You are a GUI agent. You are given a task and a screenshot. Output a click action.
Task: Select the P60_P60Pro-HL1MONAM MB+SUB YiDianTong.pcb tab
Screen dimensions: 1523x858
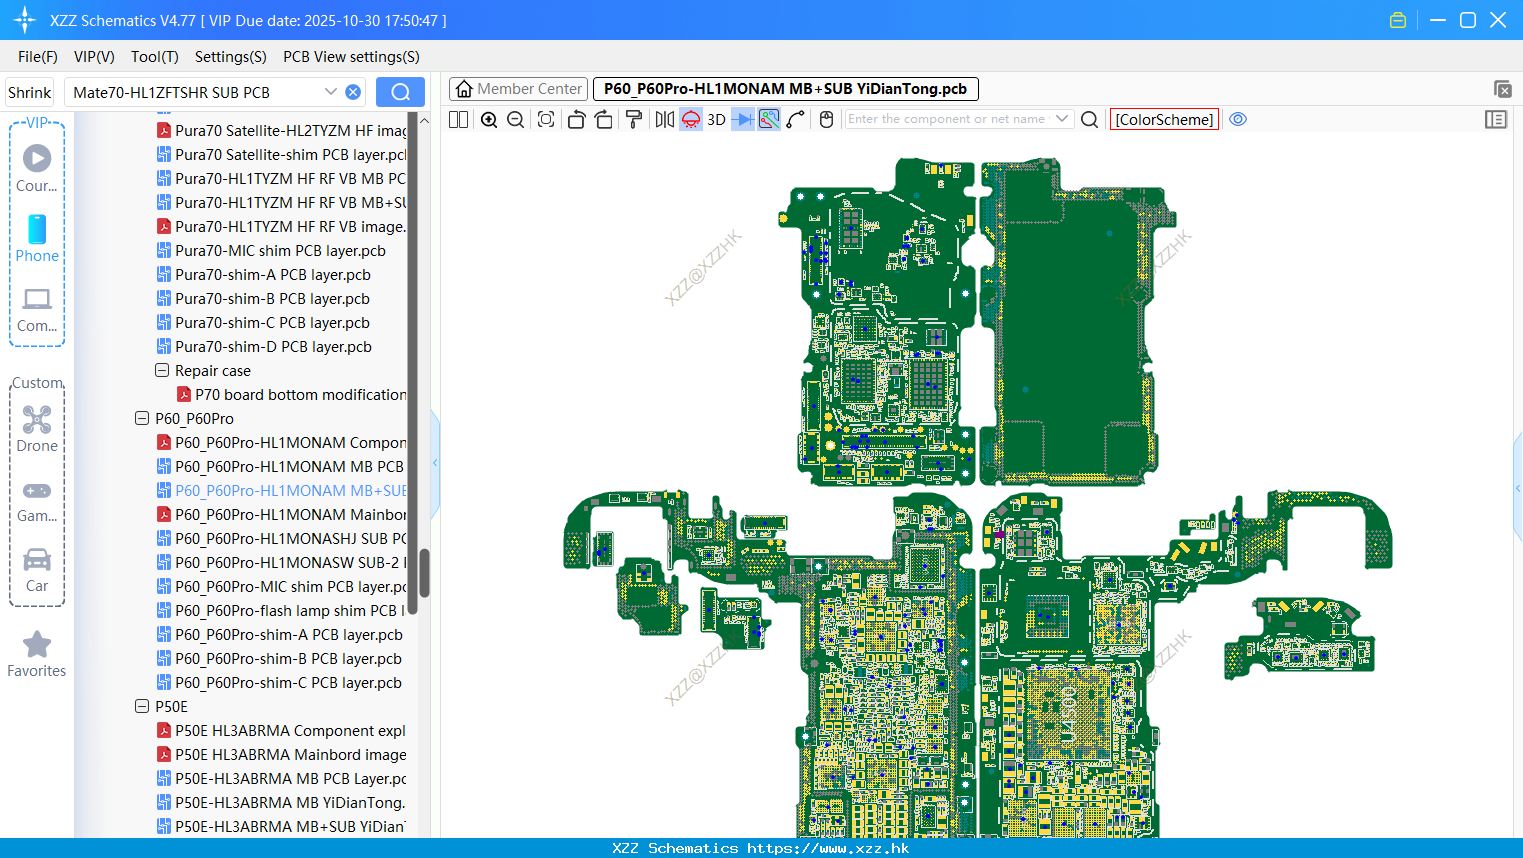[x=786, y=89]
